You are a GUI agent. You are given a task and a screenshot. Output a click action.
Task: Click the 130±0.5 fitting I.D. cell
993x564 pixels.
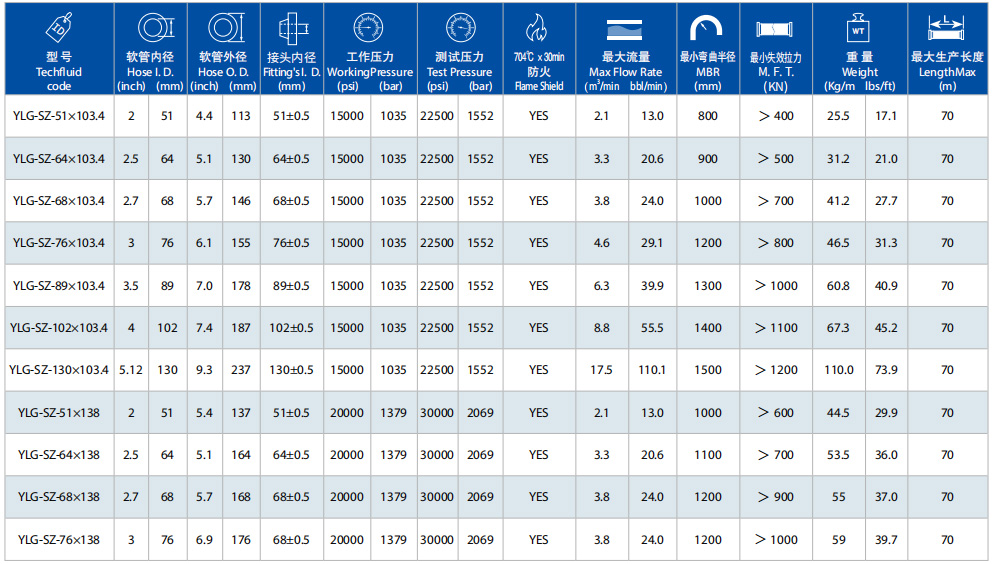pos(291,370)
